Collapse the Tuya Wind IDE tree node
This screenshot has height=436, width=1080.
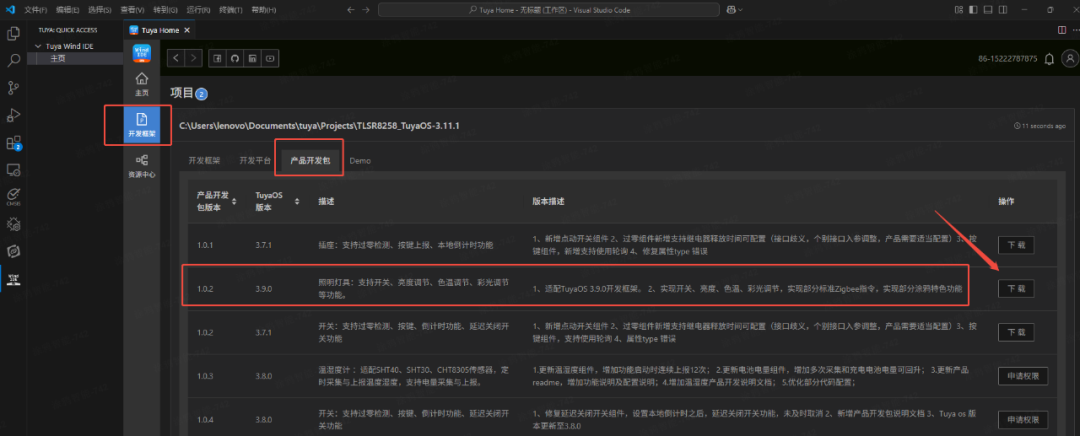coord(38,46)
